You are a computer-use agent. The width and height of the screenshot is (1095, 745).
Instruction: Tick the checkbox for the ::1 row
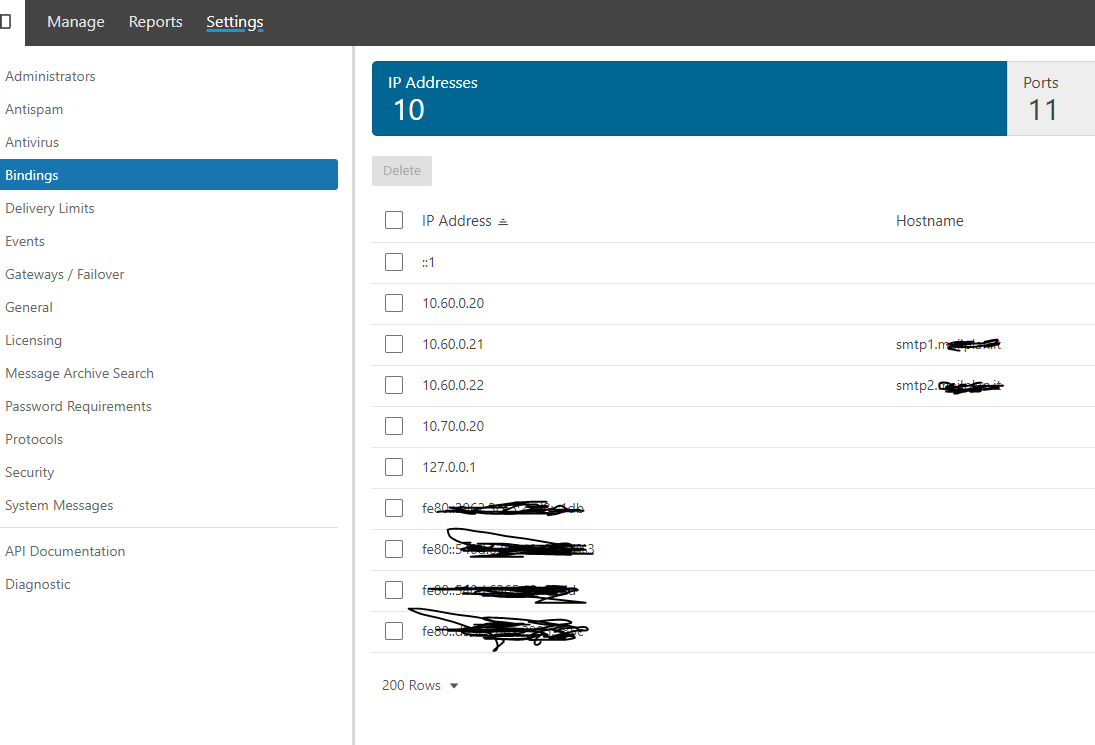pyautogui.click(x=394, y=262)
